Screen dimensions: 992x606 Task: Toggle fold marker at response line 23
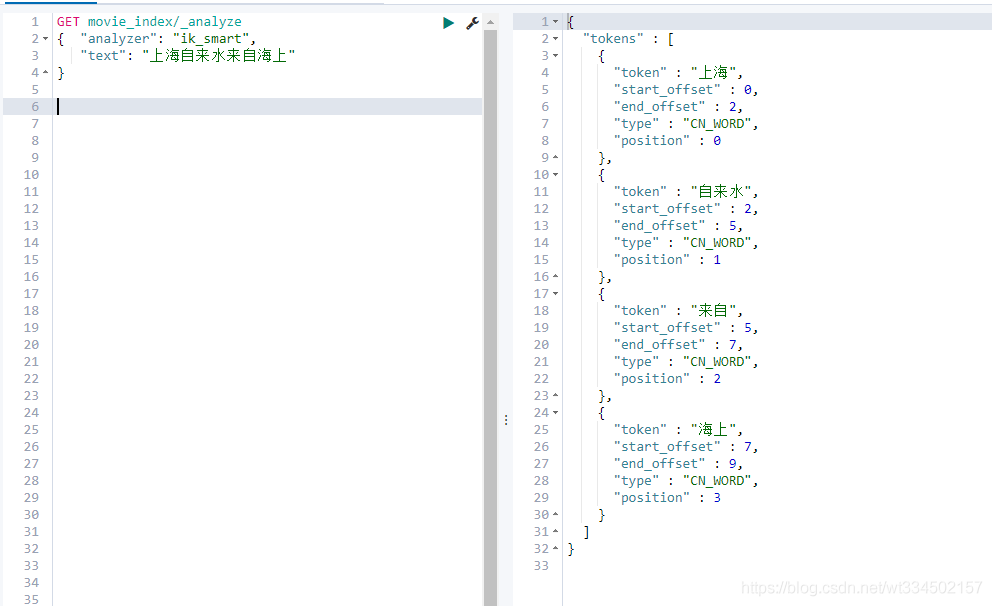tap(555, 395)
